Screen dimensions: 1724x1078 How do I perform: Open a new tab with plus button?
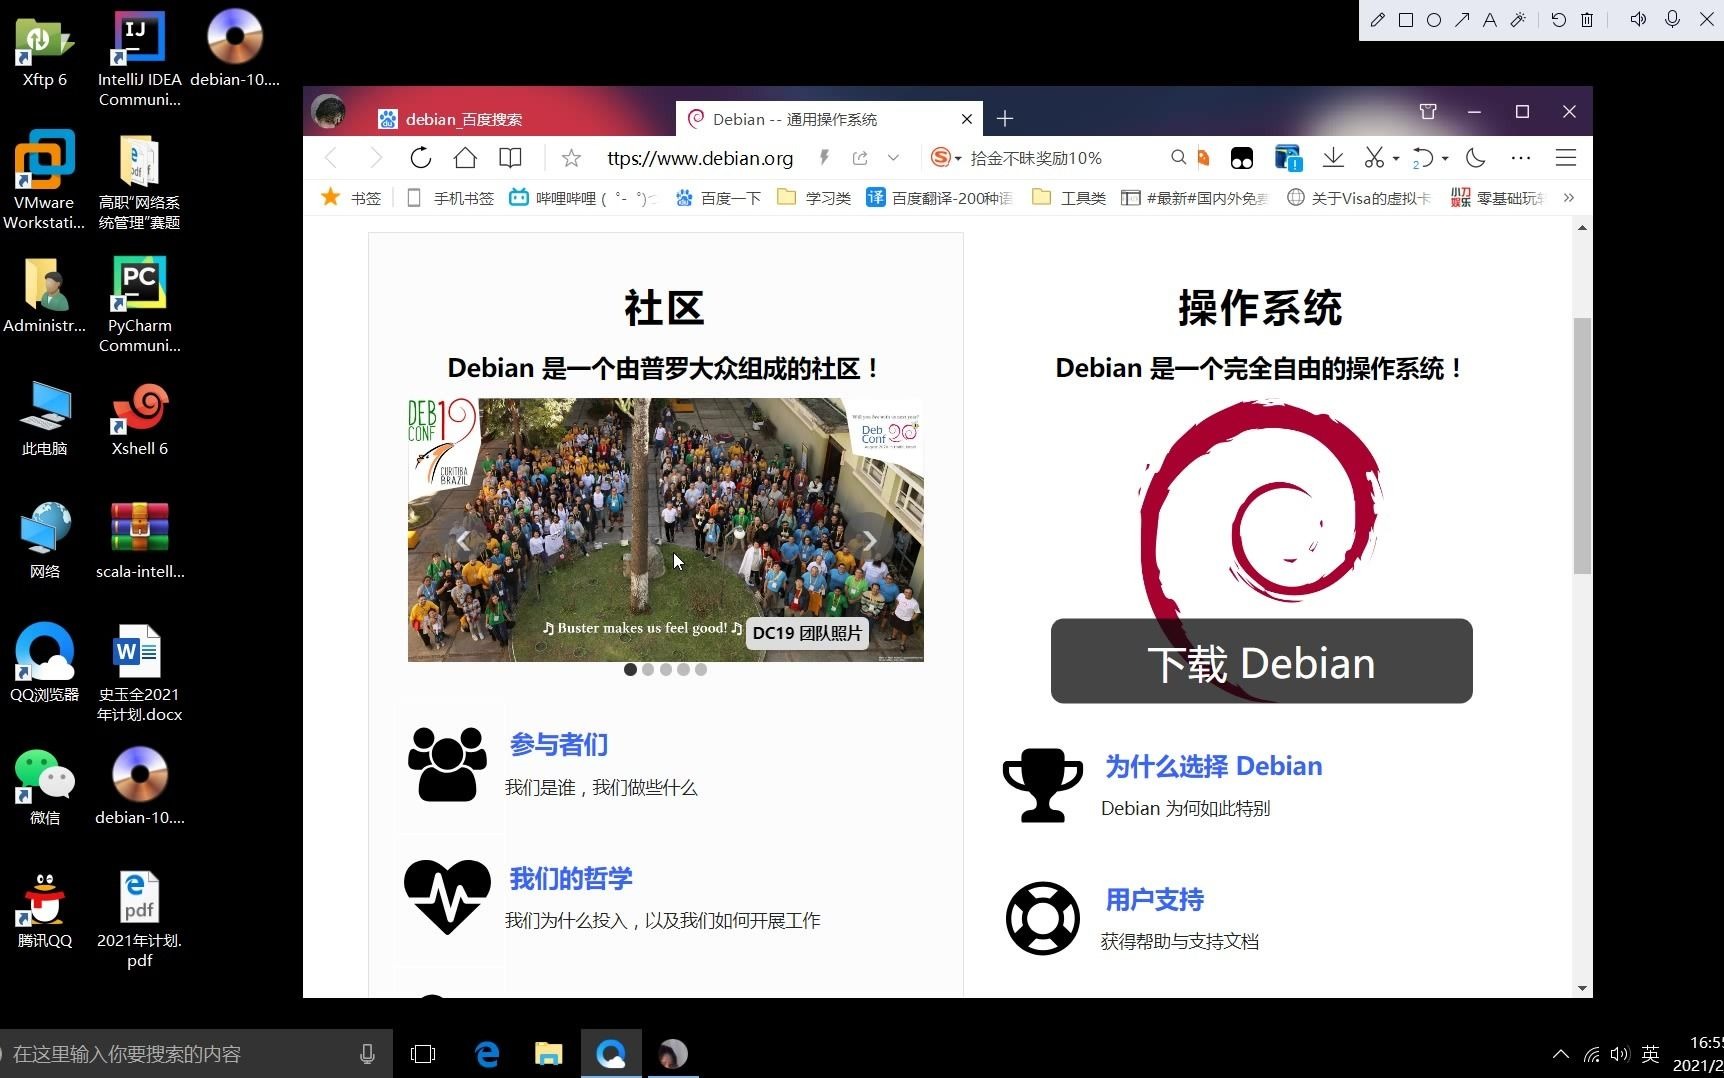click(1005, 119)
